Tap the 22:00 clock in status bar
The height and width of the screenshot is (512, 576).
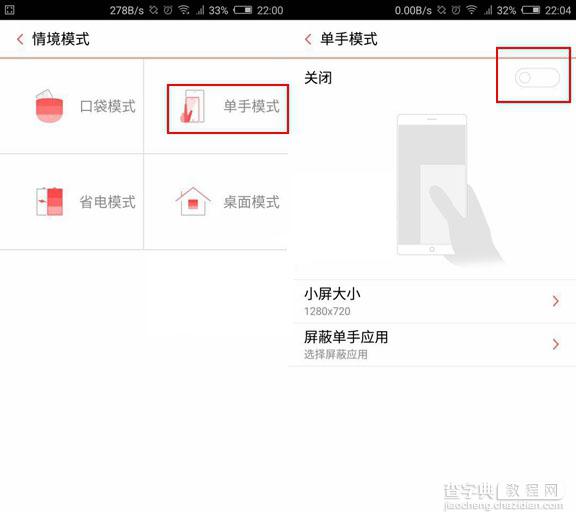click(270, 10)
